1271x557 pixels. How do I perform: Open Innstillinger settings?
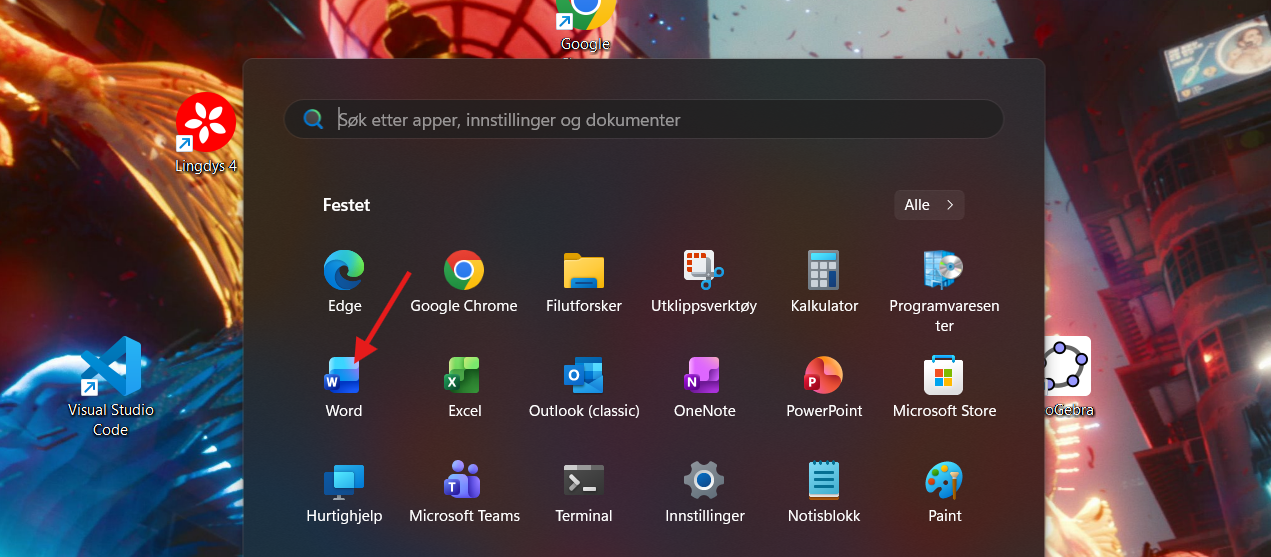[x=704, y=481]
